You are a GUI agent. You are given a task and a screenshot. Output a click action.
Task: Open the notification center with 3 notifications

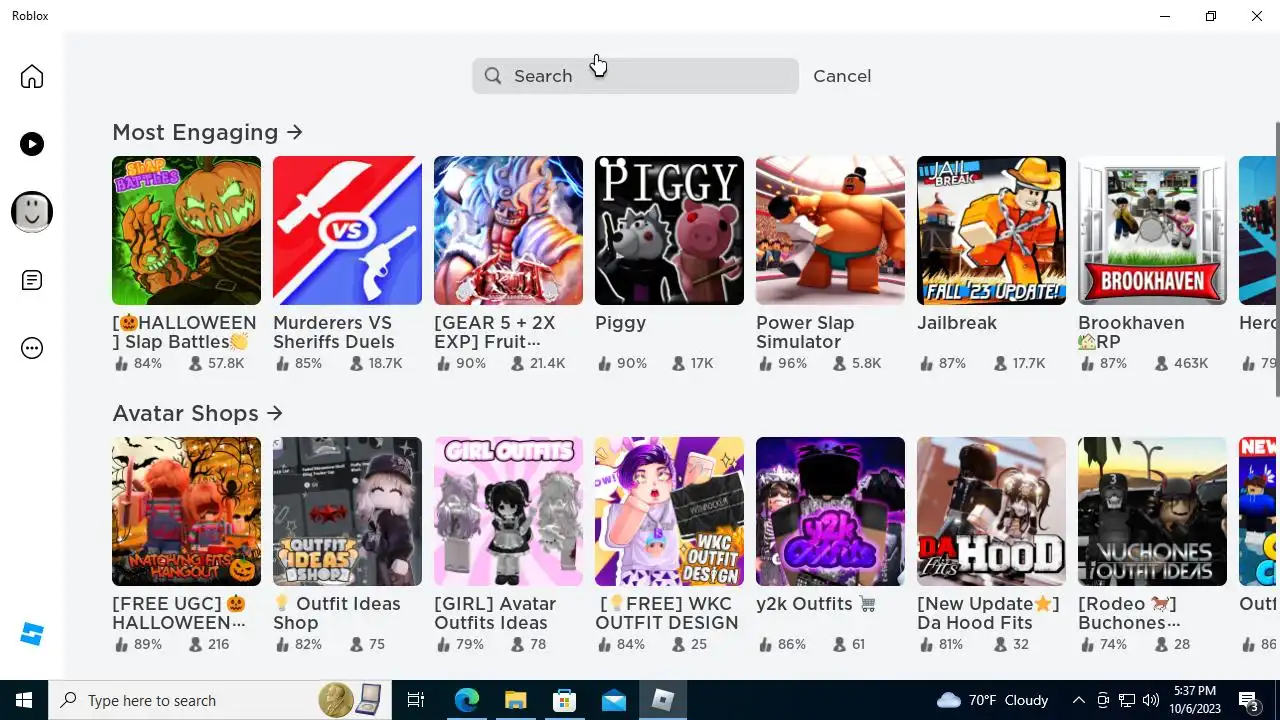click(1250, 701)
